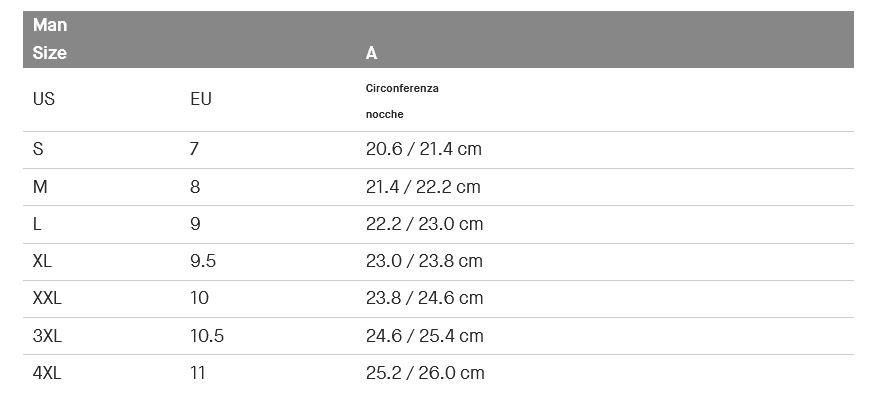
Task: Click the 3XL size cell
Action: [47, 336]
